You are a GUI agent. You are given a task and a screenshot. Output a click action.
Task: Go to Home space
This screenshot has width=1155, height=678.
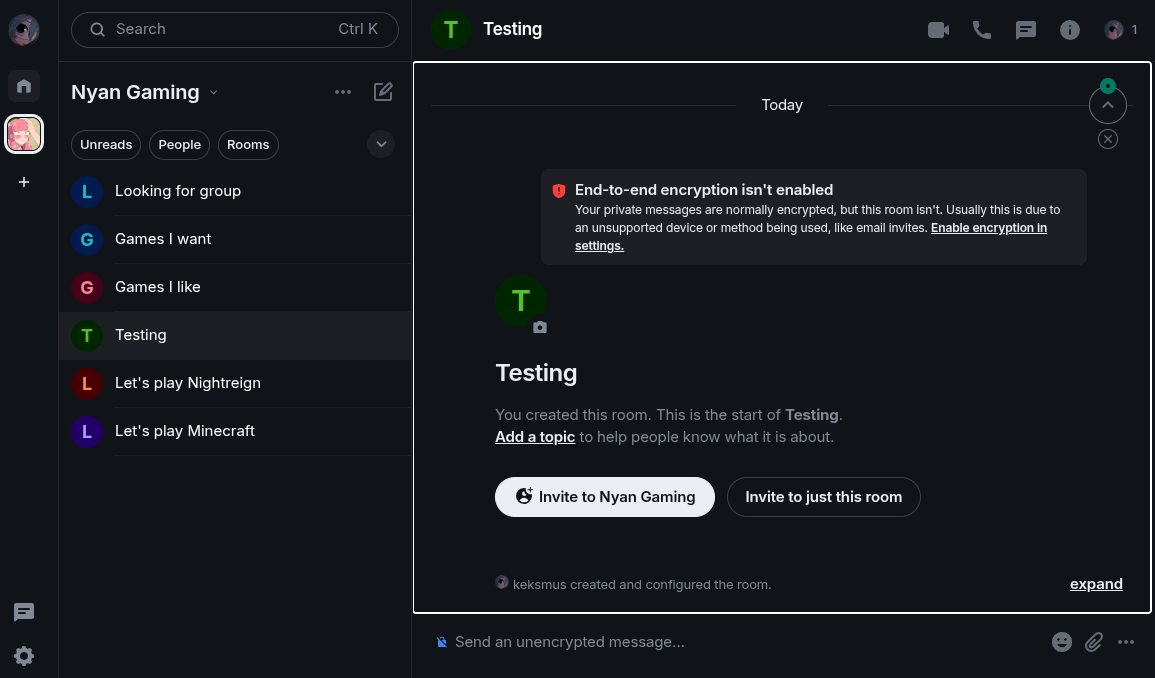(x=24, y=86)
